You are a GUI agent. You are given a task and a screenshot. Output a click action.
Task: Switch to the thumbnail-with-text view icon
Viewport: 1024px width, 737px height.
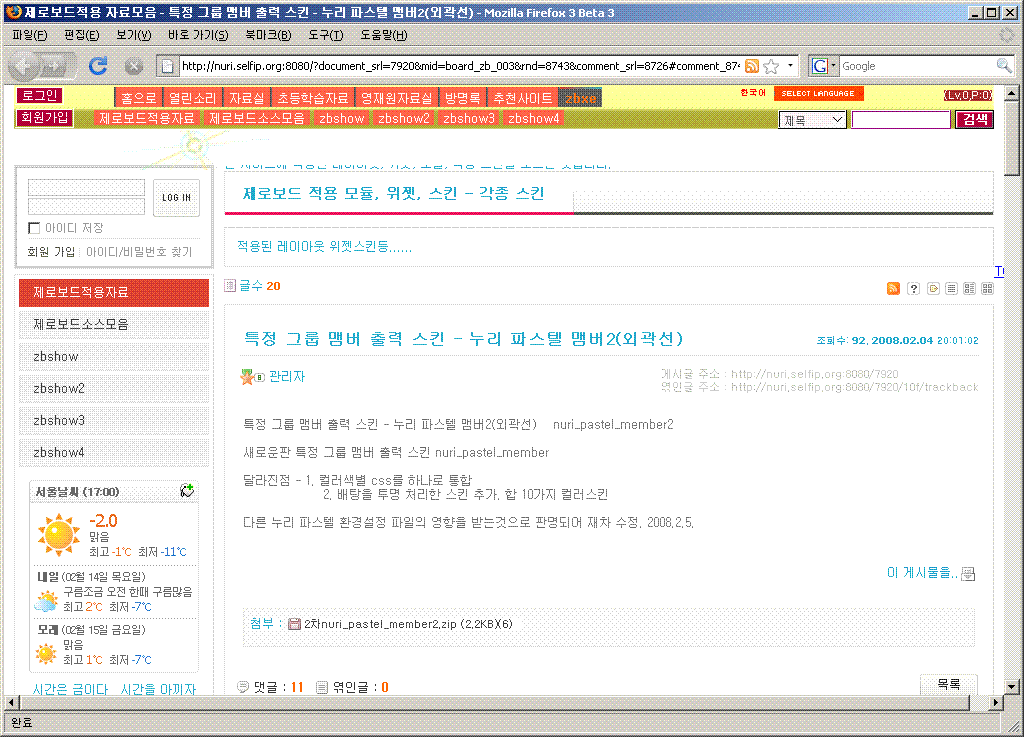(x=970, y=289)
